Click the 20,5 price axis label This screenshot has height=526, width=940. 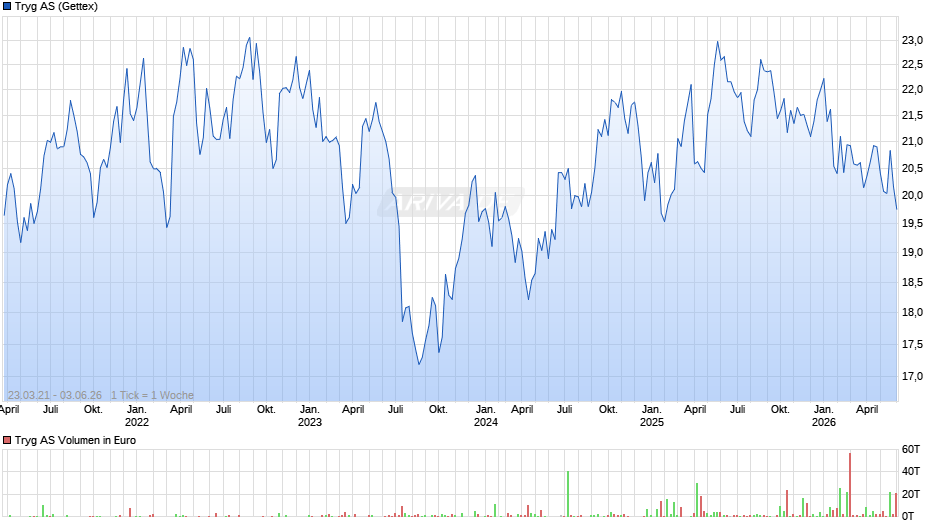[912, 169]
